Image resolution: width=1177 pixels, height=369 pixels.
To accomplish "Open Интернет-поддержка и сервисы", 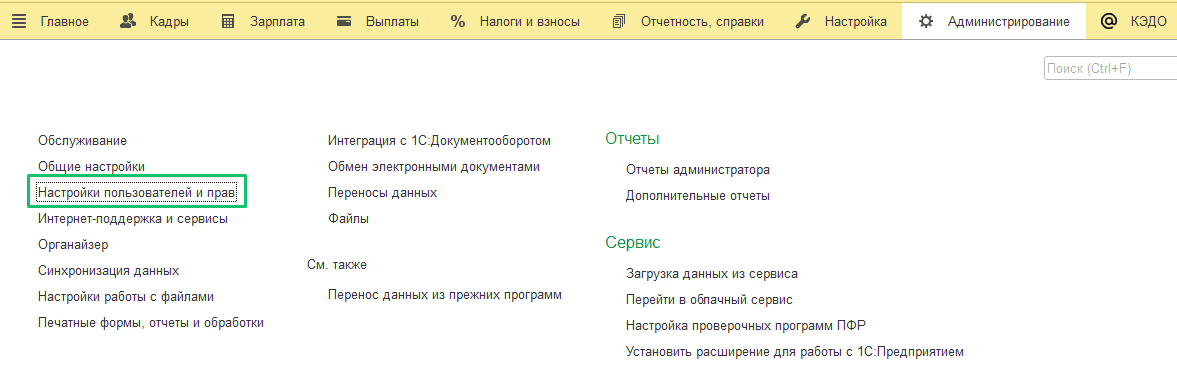I will (133, 219).
